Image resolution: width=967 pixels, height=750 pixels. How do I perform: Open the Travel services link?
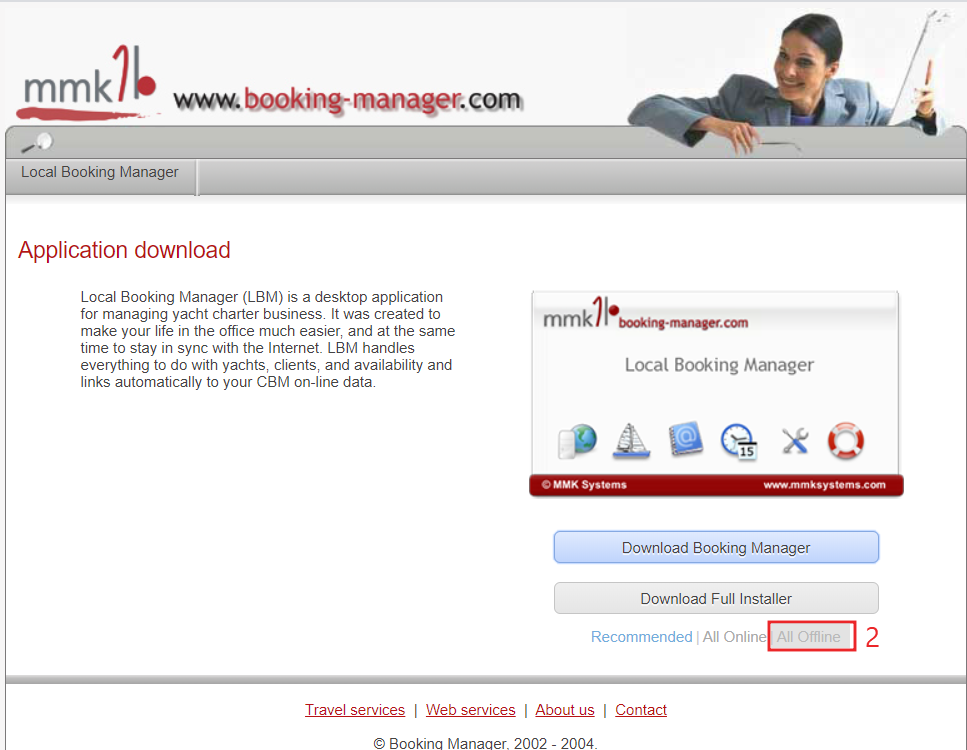pos(355,710)
